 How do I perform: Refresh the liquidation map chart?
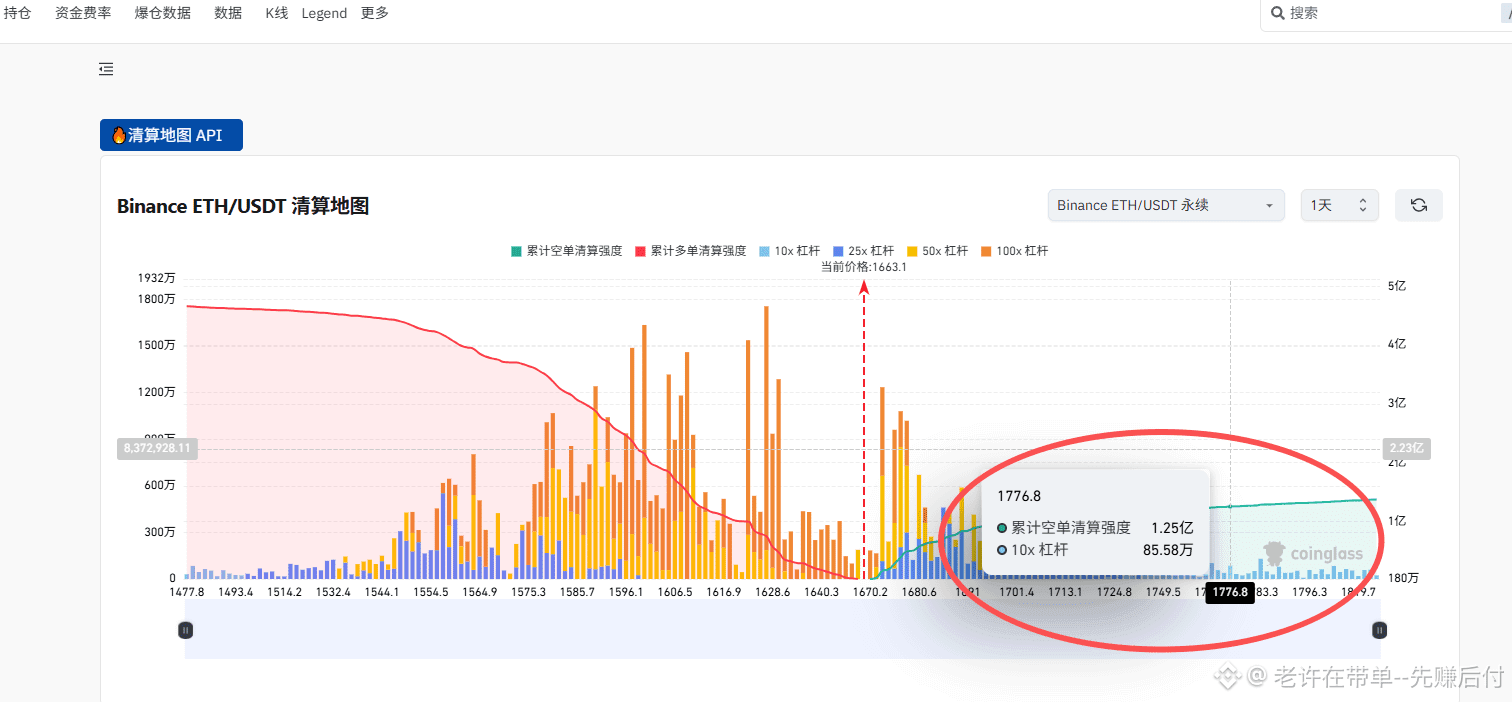pos(1418,205)
